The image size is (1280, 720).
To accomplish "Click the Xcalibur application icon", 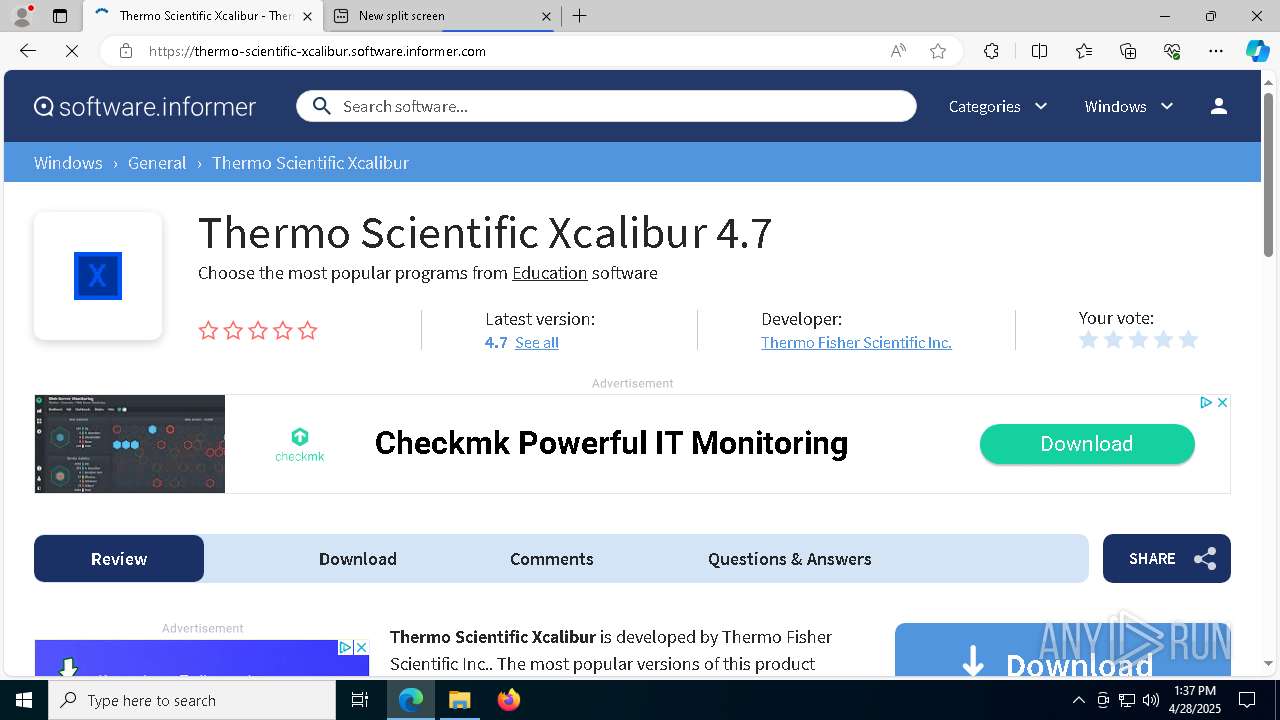I will [x=98, y=276].
